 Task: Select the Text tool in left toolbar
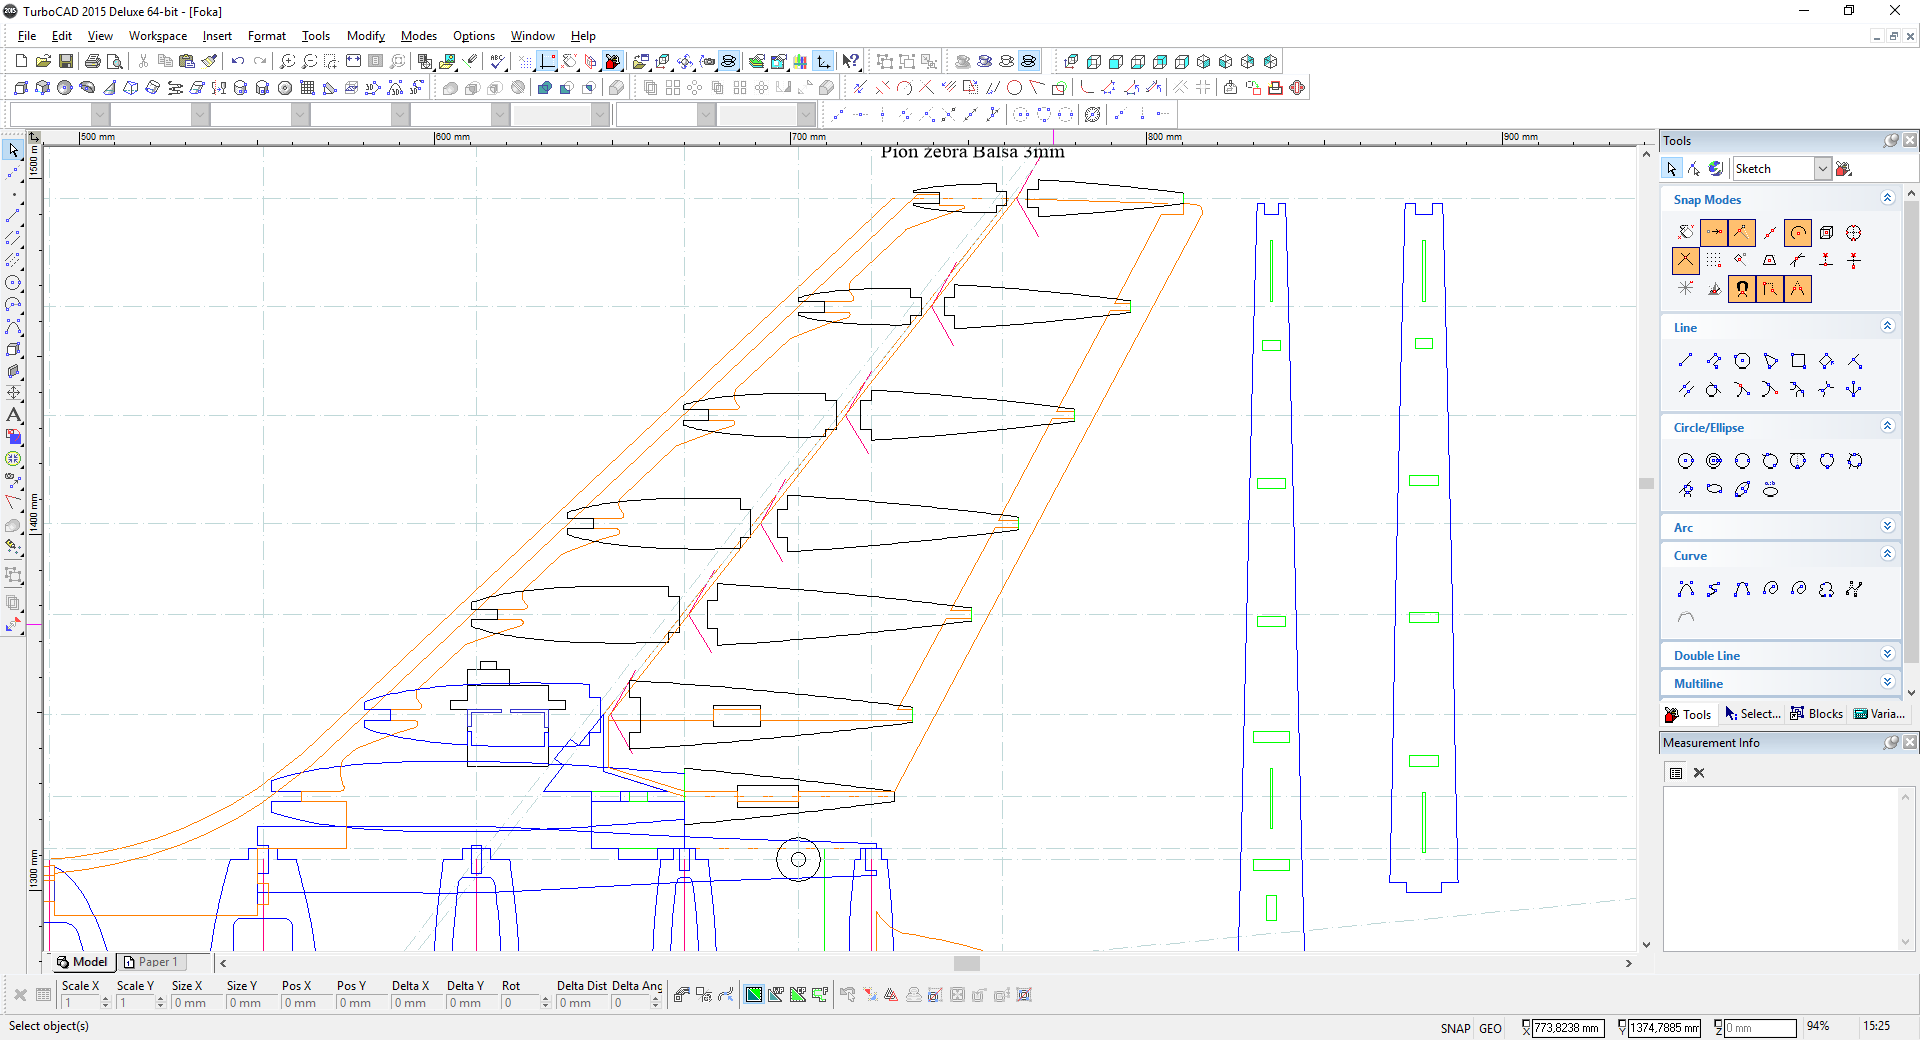point(13,415)
